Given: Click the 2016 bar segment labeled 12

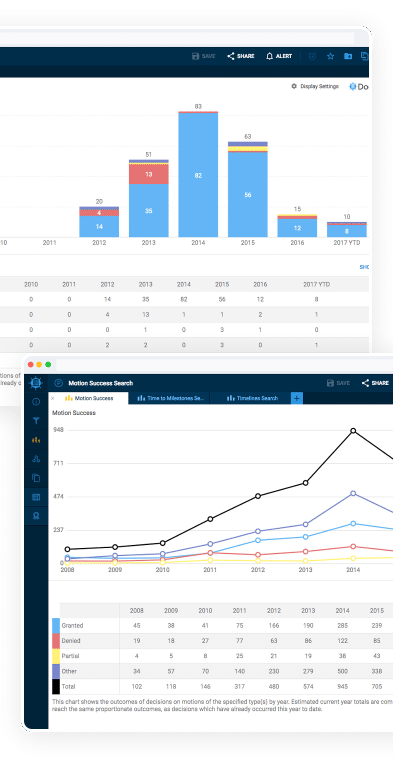Looking at the screenshot, I should click(x=297, y=228).
